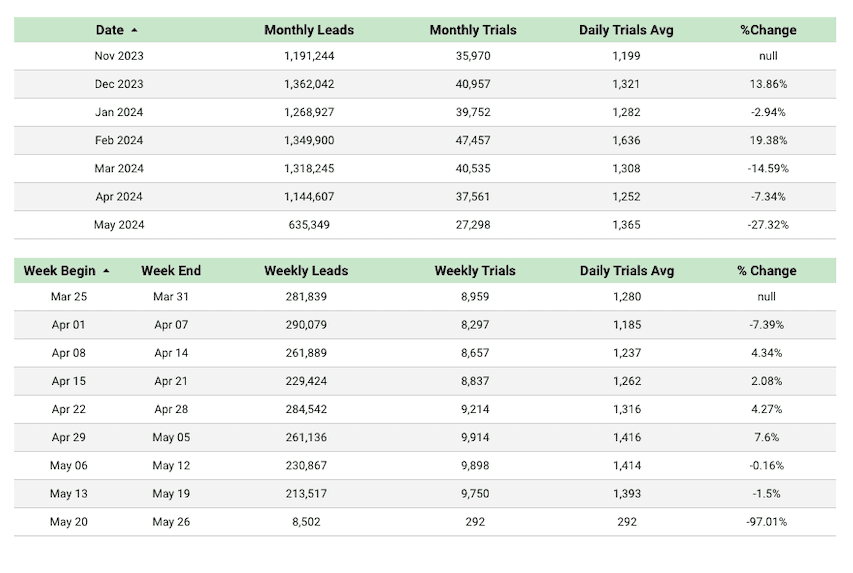Click the Week Begin sort arrow icon
853x573 pixels.
106,270
